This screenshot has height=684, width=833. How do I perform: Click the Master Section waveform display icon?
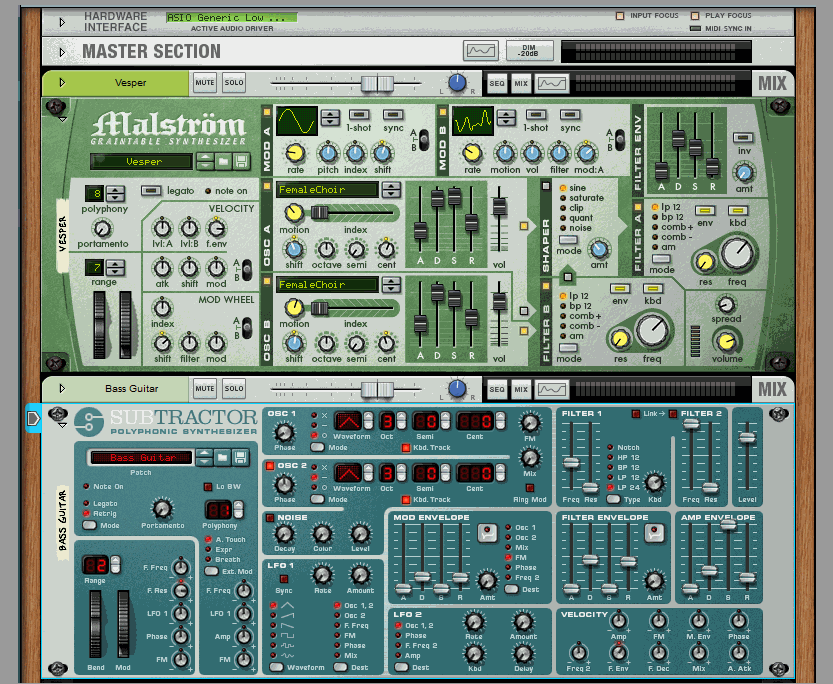pos(481,51)
